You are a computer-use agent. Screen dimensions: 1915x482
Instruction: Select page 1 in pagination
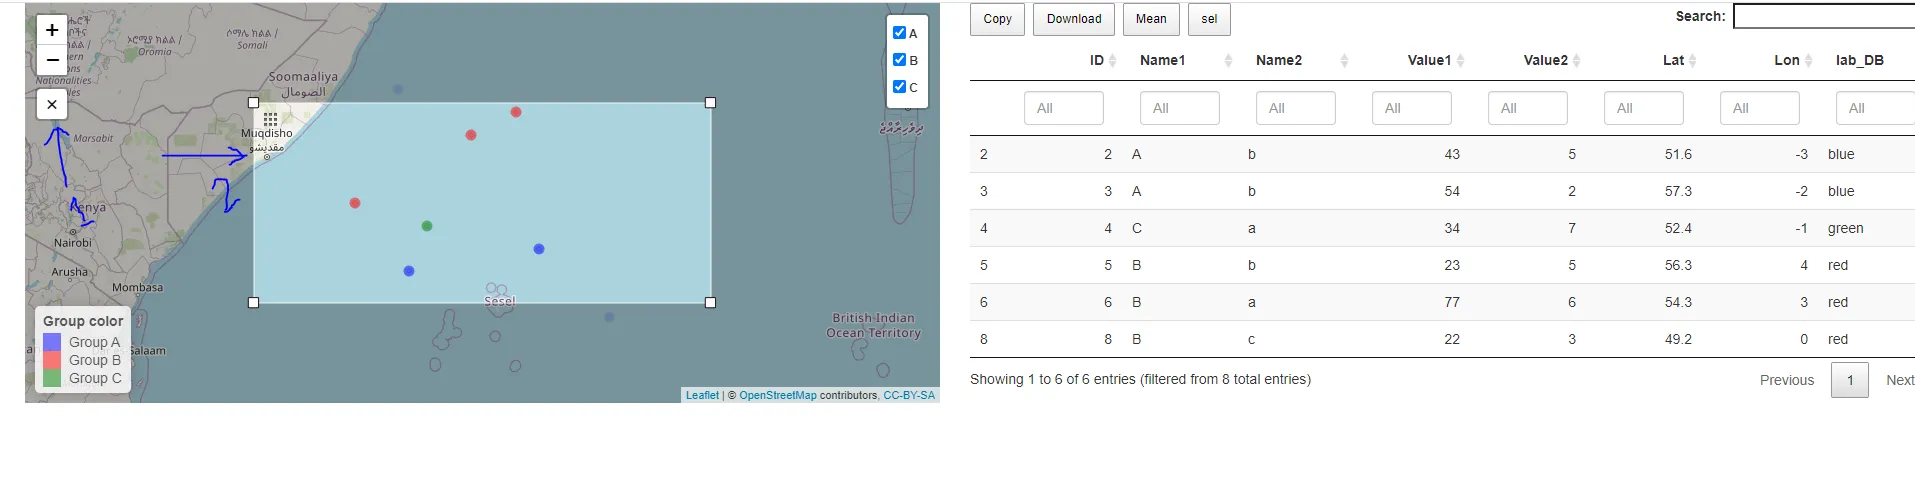tap(1850, 380)
